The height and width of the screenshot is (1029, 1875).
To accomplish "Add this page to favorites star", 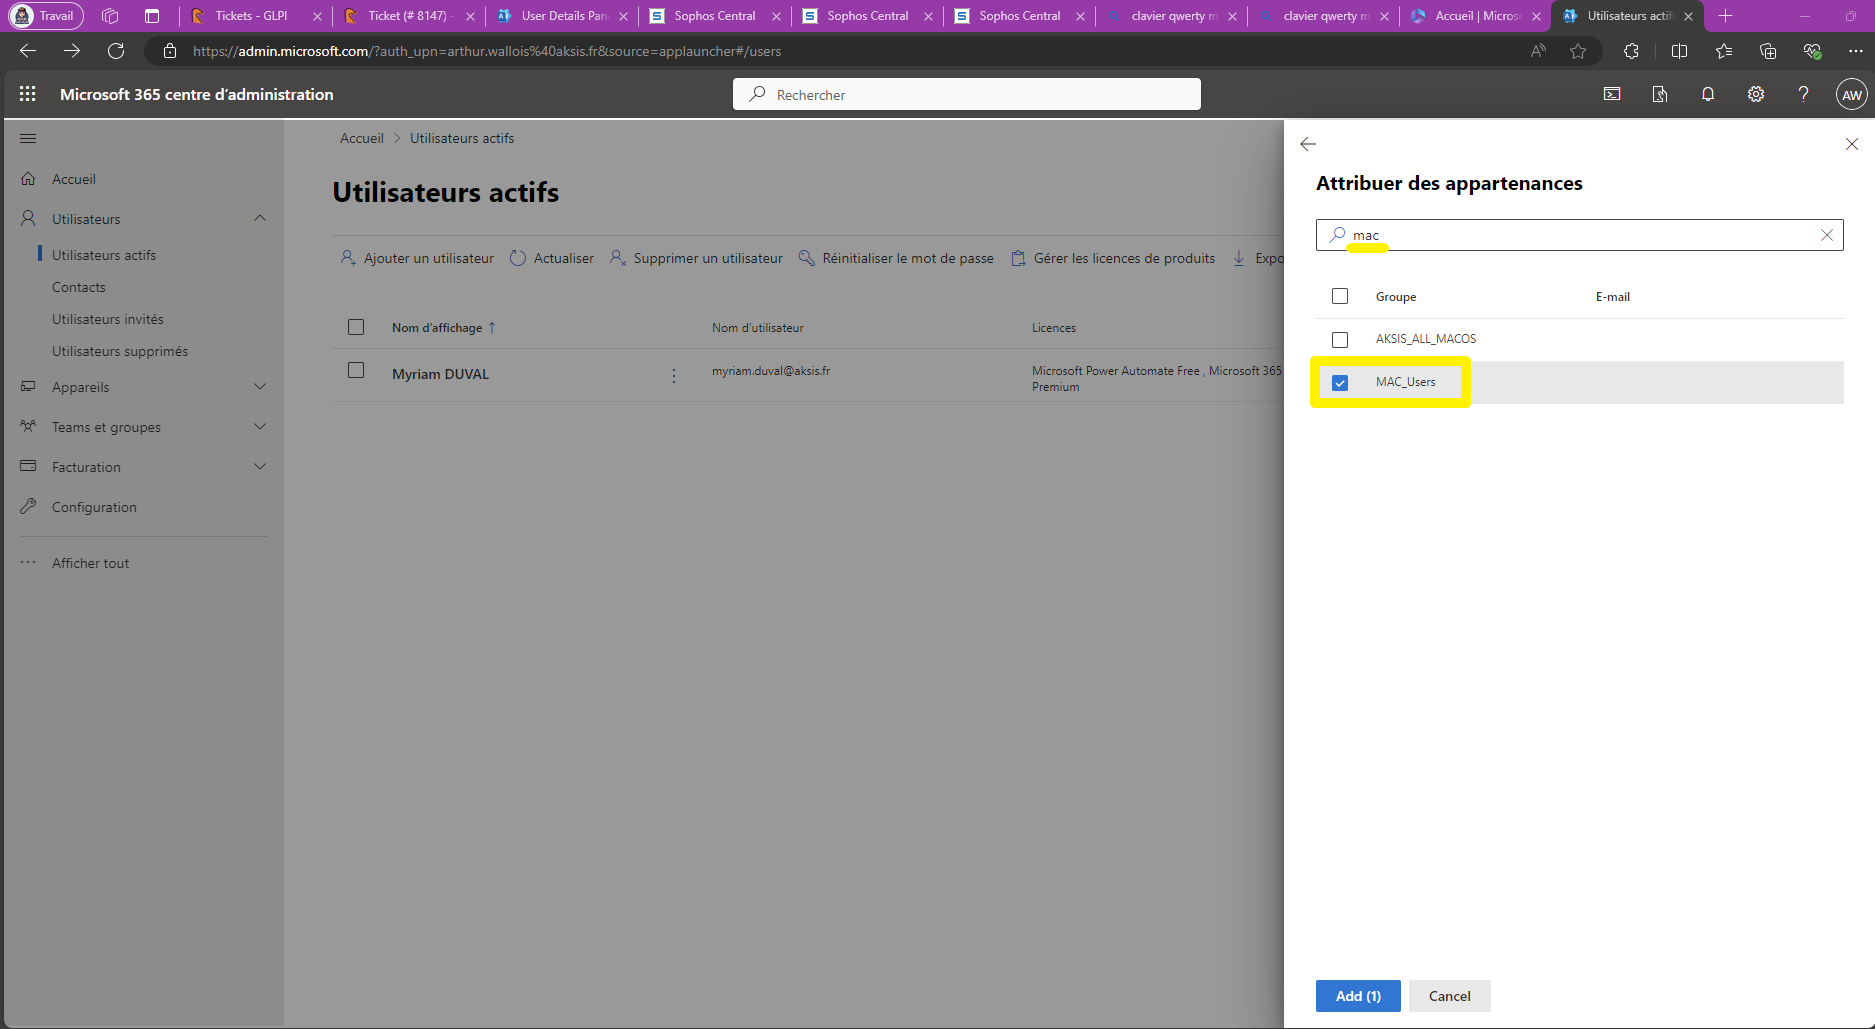I will pyautogui.click(x=1578, y=51).
